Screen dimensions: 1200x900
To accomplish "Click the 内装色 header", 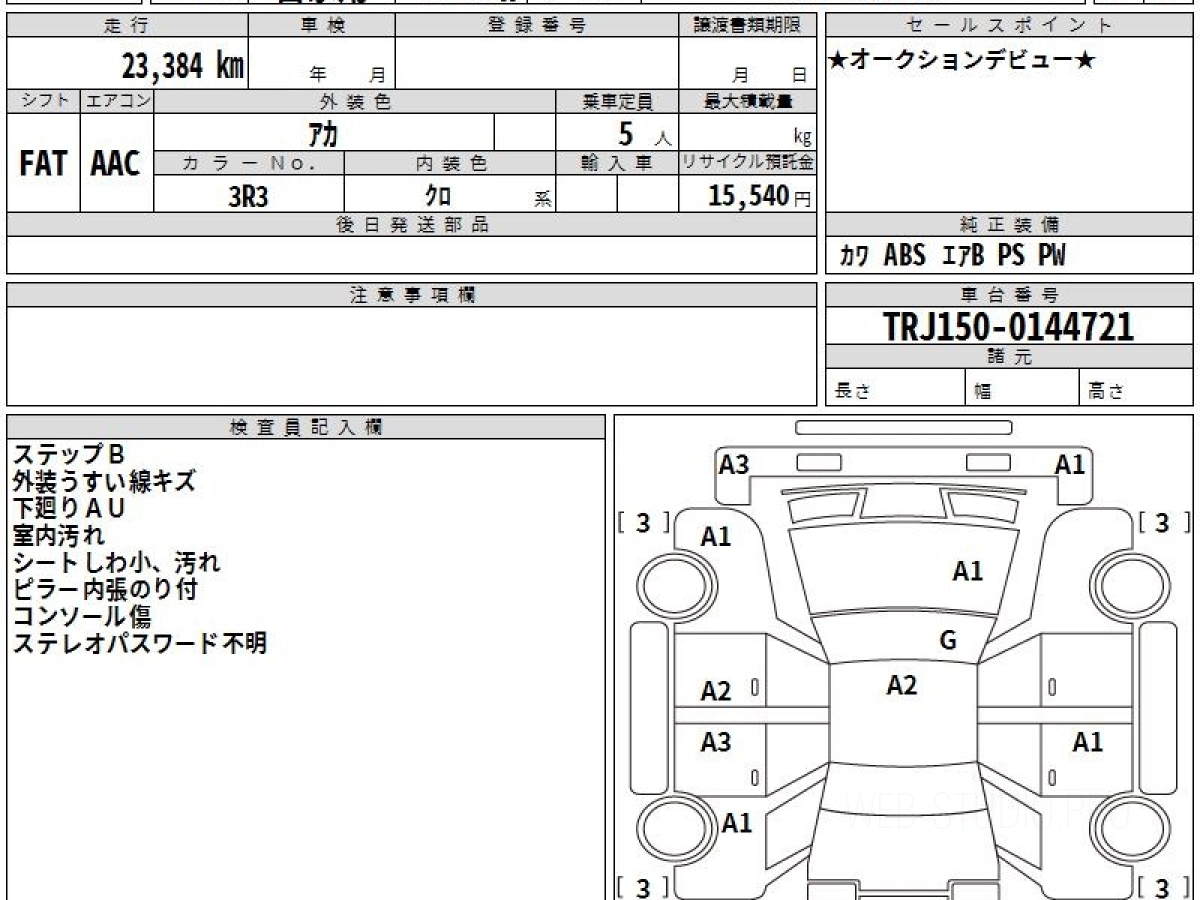I will coord(449,164).
